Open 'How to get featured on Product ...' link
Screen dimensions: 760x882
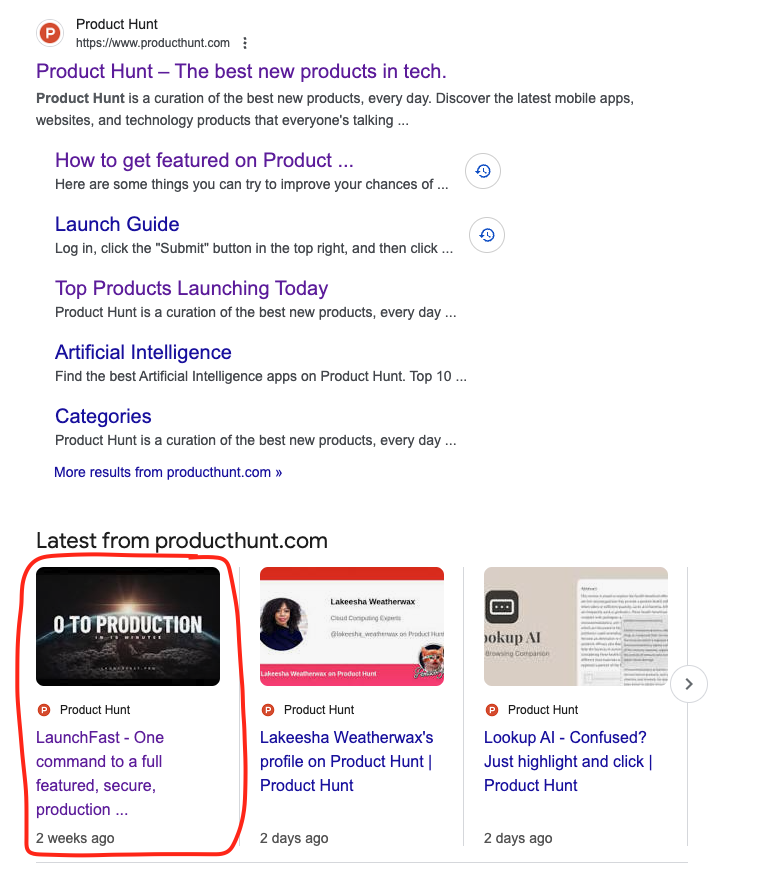[204, 160]
